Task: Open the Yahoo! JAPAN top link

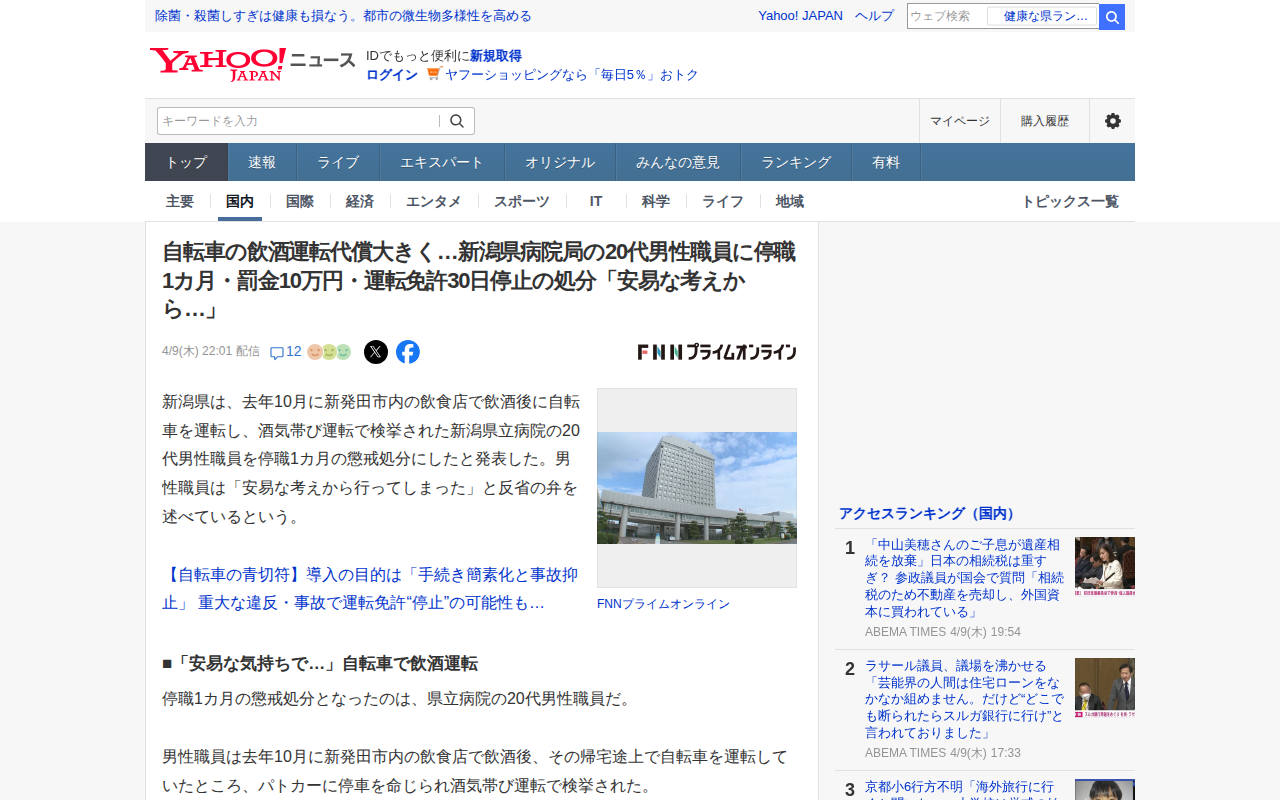Action: tap(800, 16)
